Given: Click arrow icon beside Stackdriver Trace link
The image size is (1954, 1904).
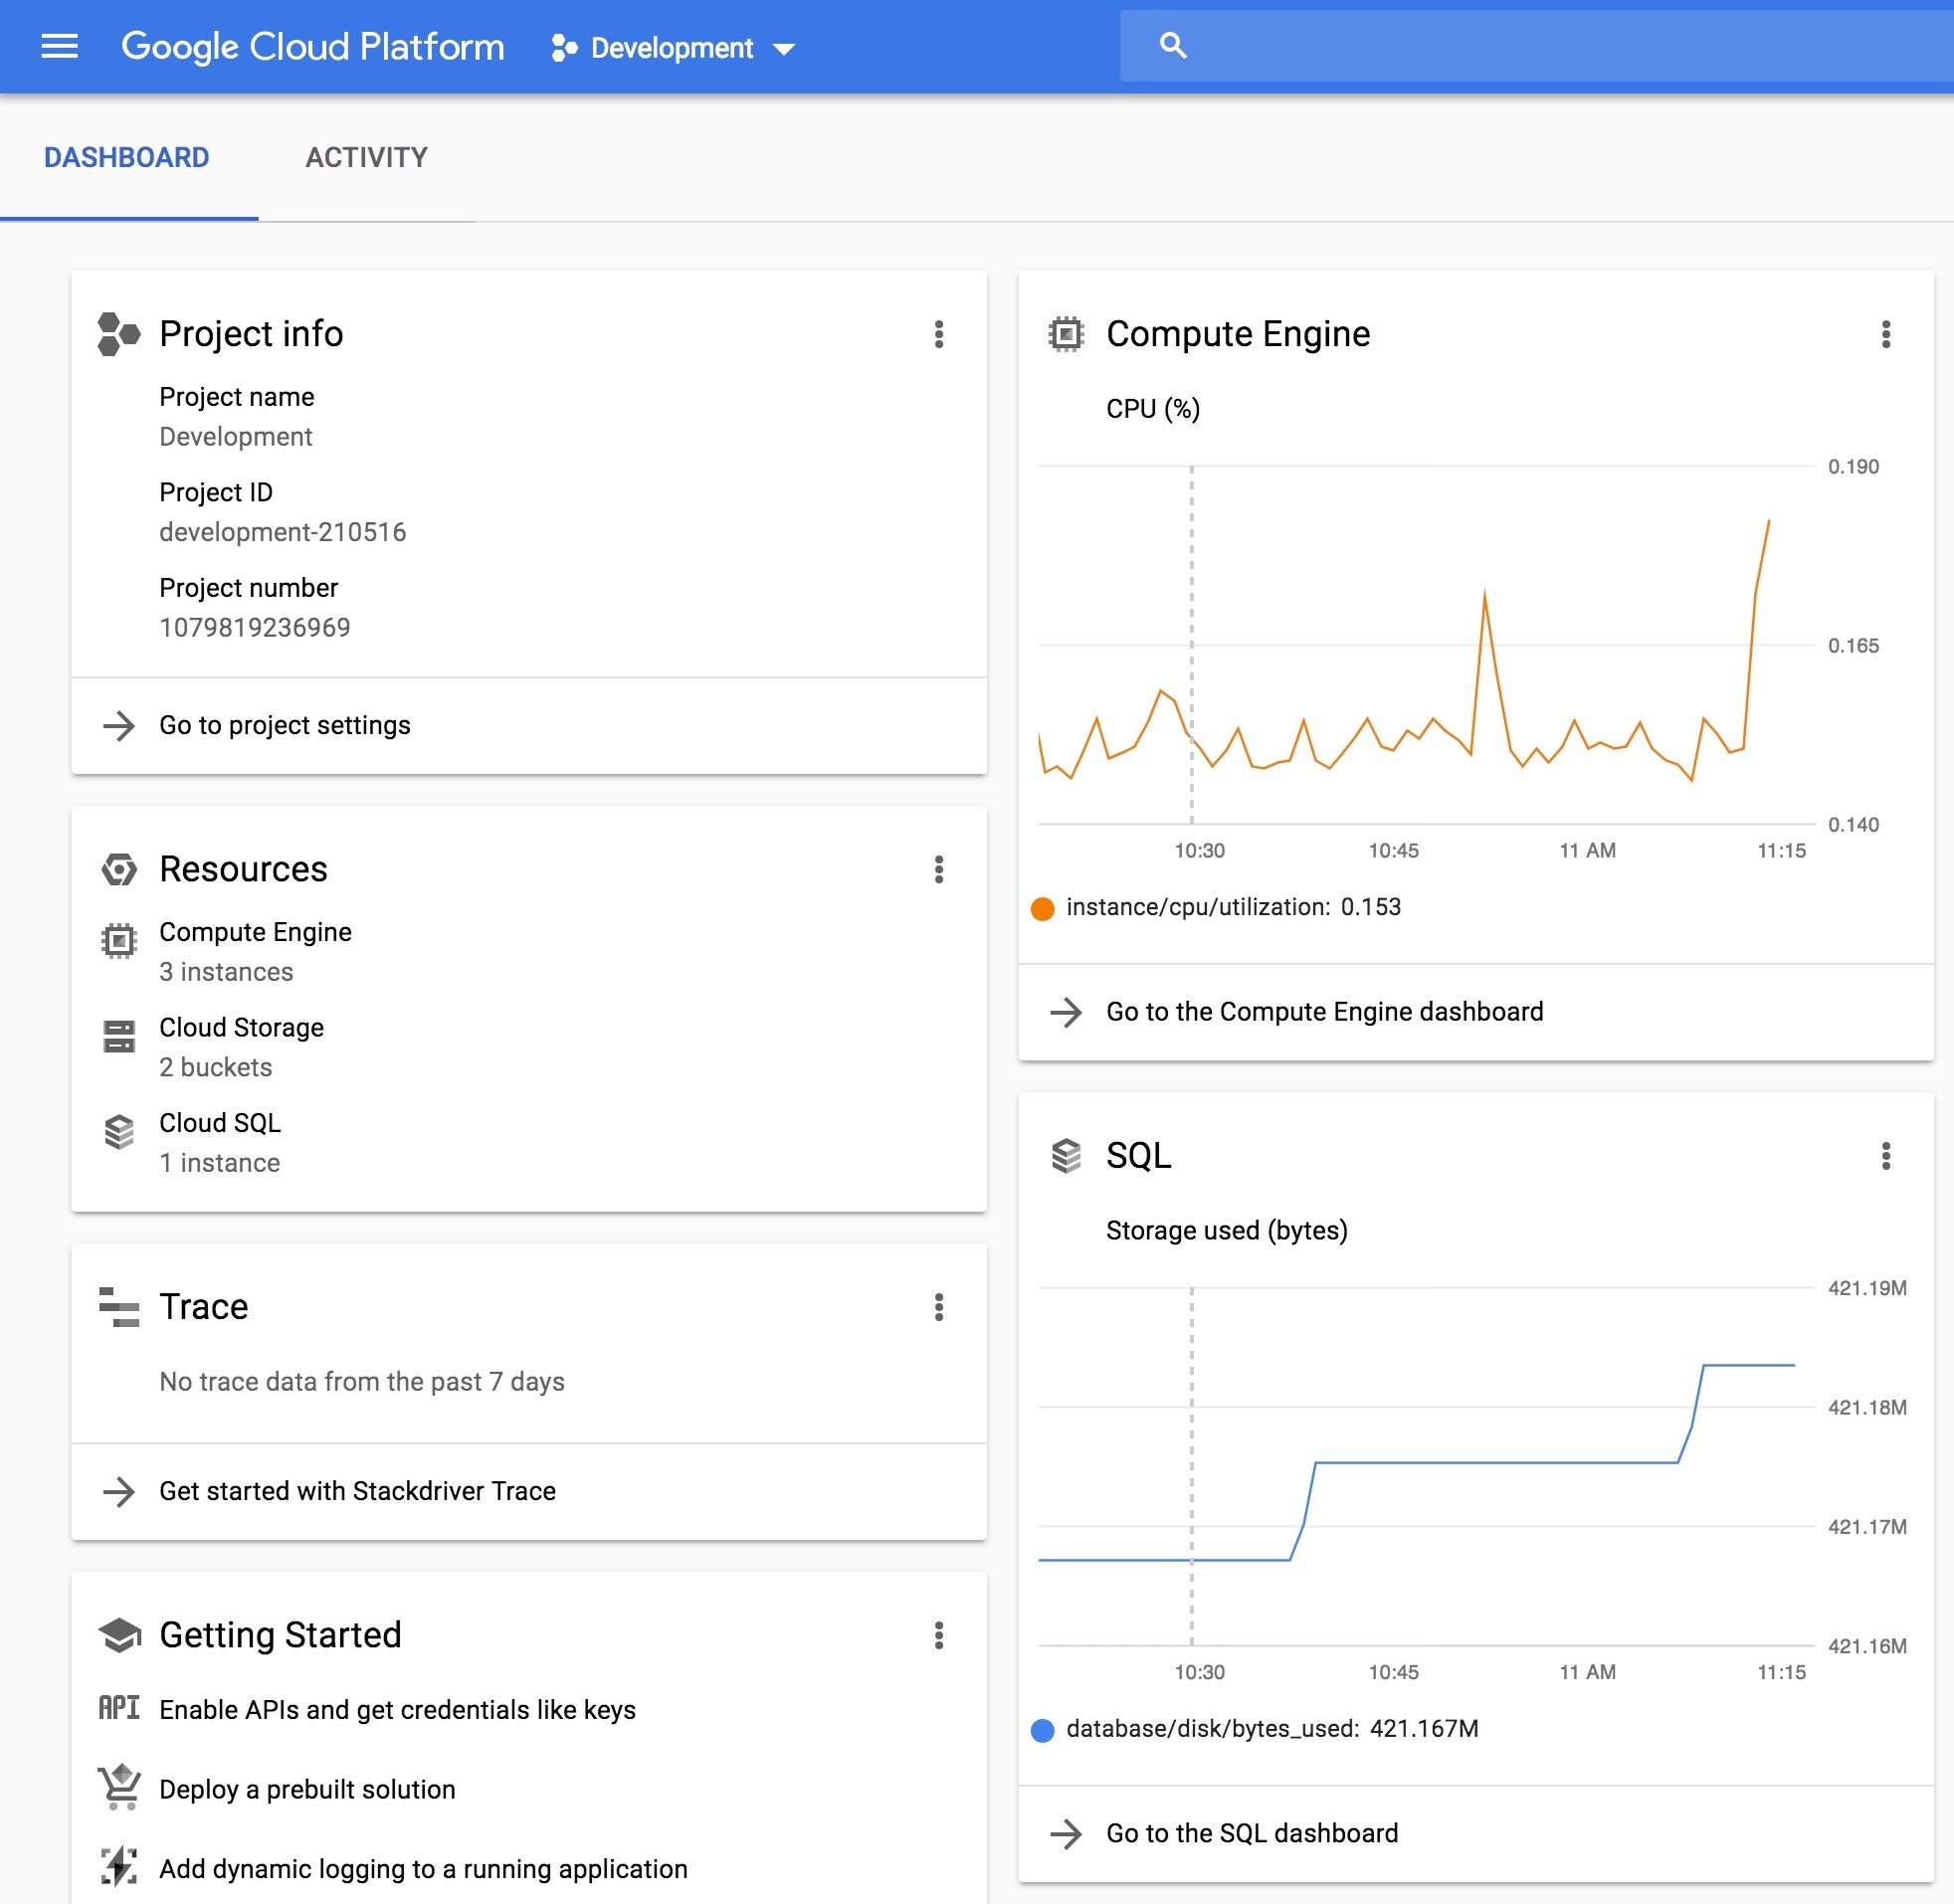Looking at the screenshot, I should (x=119, y=1491).
